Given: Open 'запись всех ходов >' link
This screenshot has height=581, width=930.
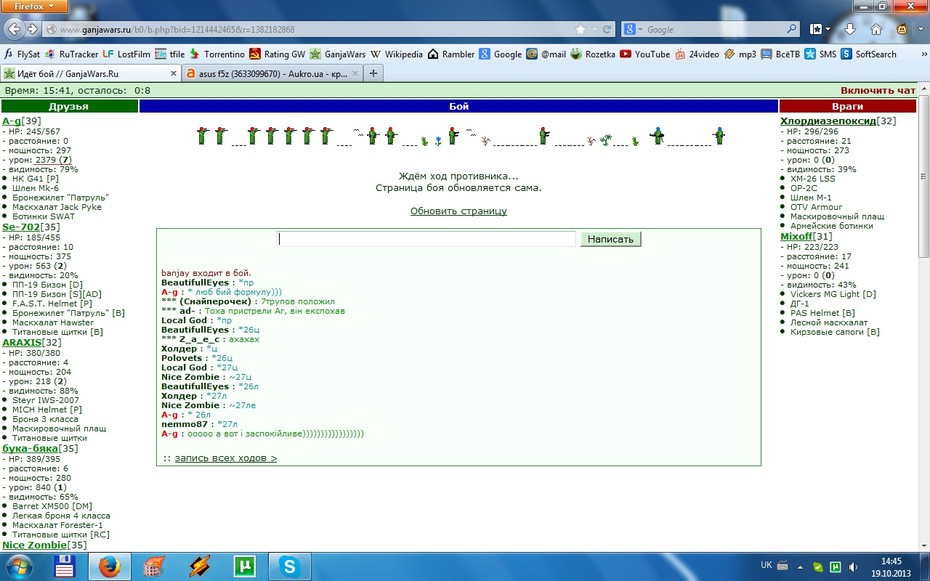Looking at the screenshot, I should [x=225, y=458].
